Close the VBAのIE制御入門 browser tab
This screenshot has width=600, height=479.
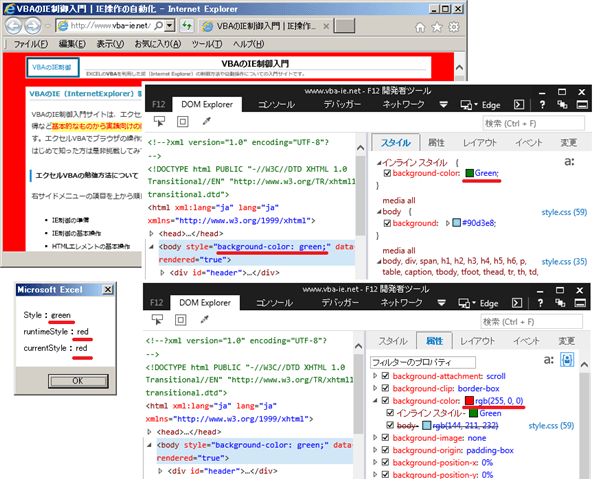coord(326,26)
